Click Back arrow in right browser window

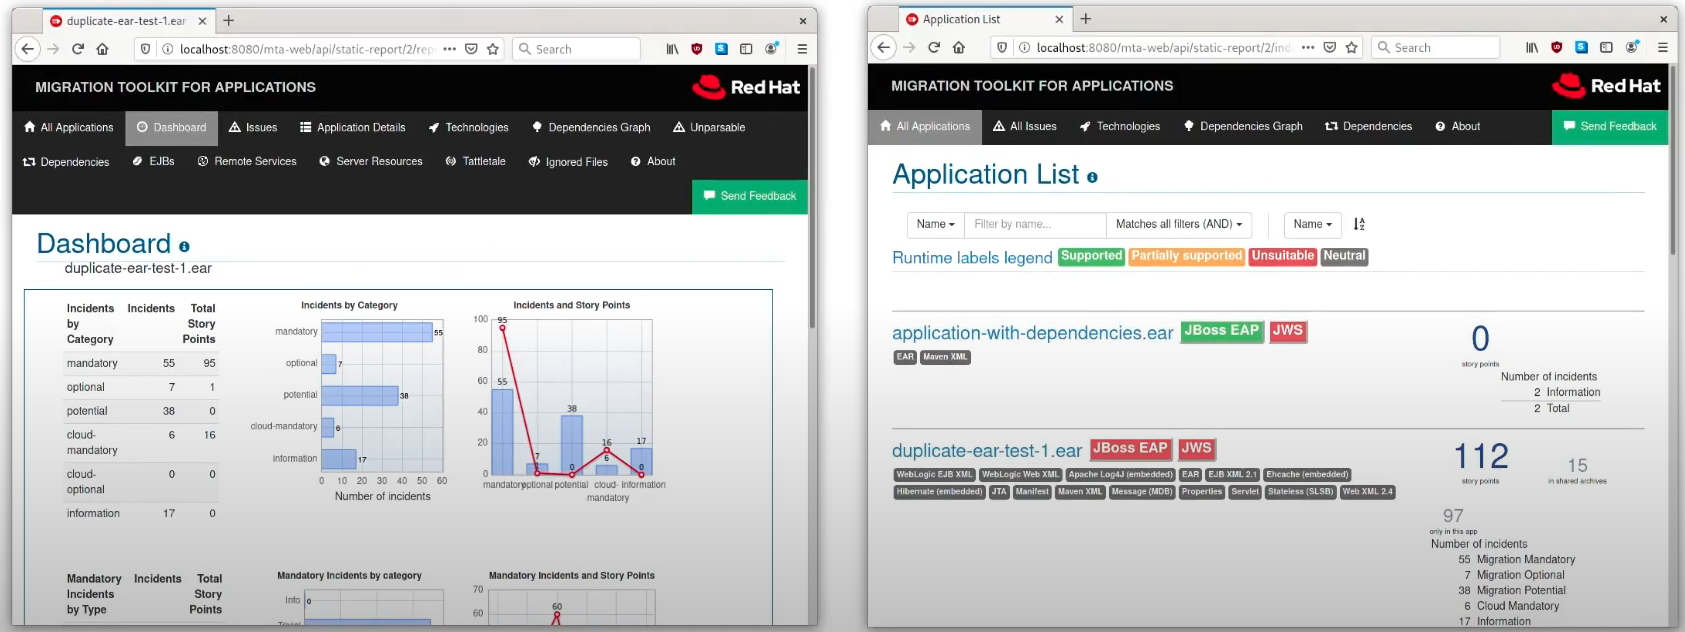click(x=883, y=47)
